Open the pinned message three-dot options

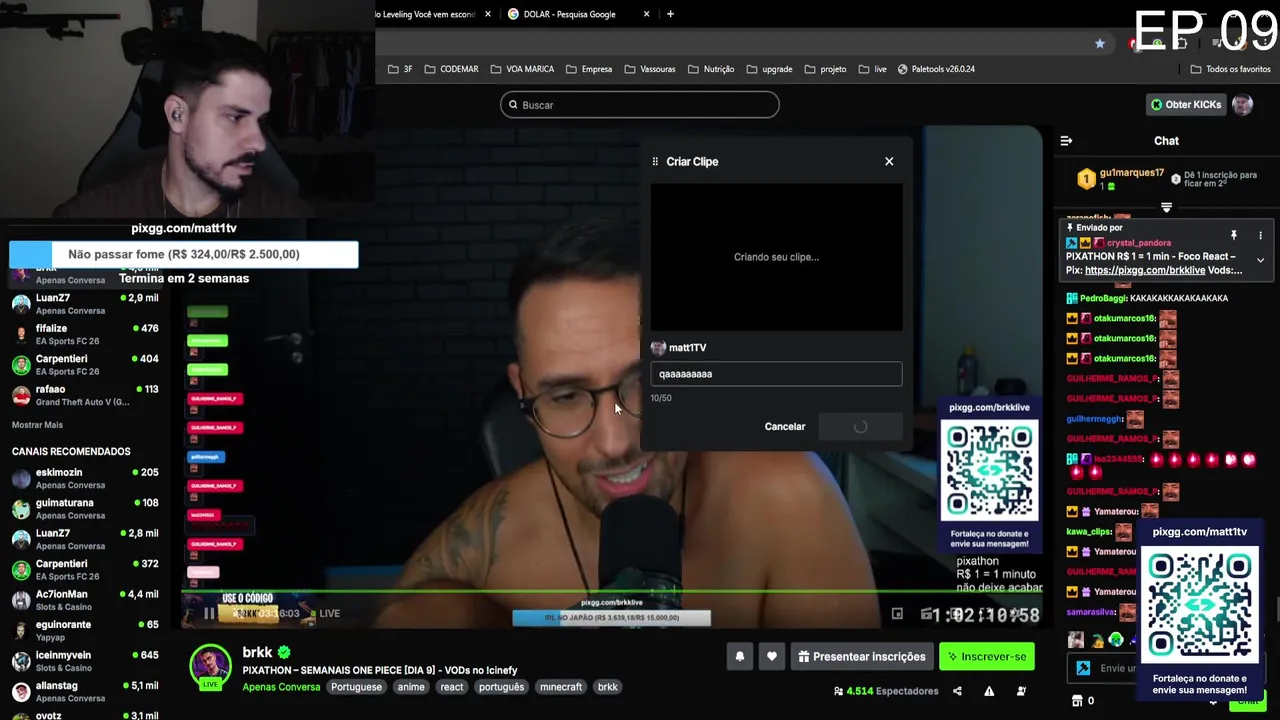coord(1260,235)
